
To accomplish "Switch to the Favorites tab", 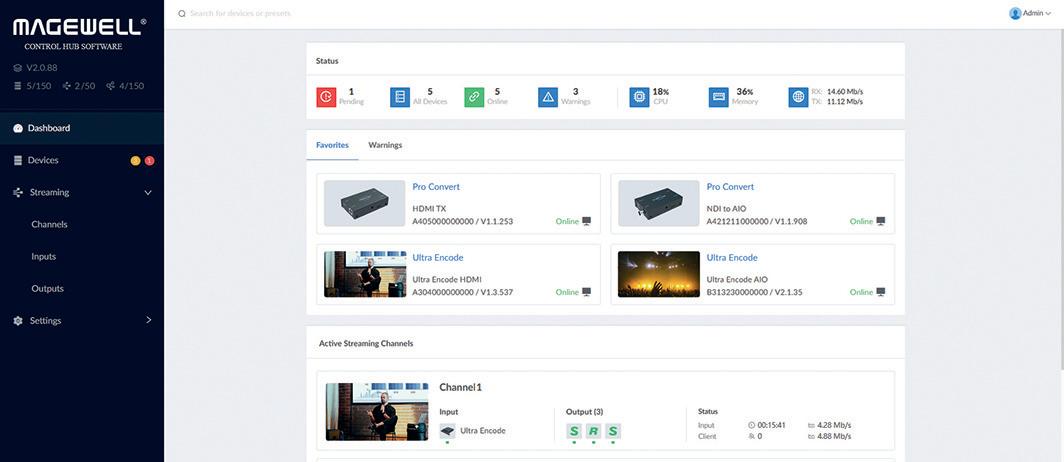I will point(332,145).
